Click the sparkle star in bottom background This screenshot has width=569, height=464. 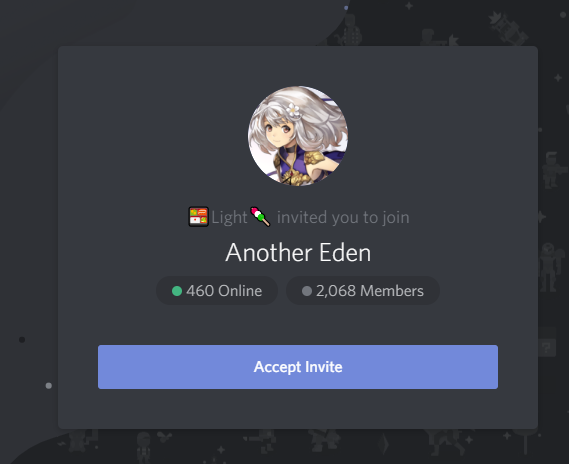(x=221, y=450)
